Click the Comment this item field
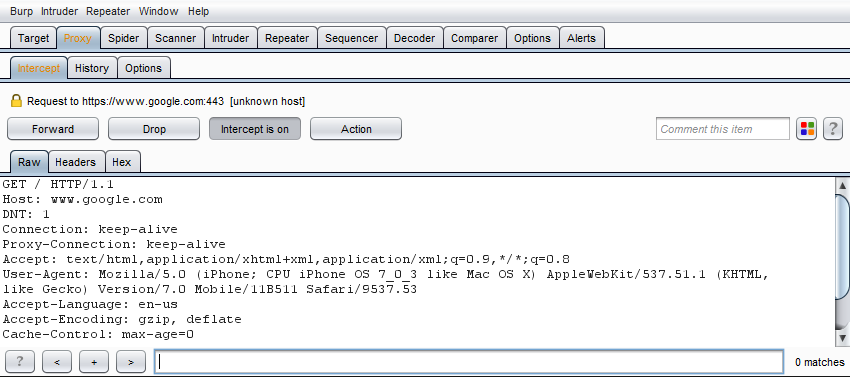 coord(723,129)
